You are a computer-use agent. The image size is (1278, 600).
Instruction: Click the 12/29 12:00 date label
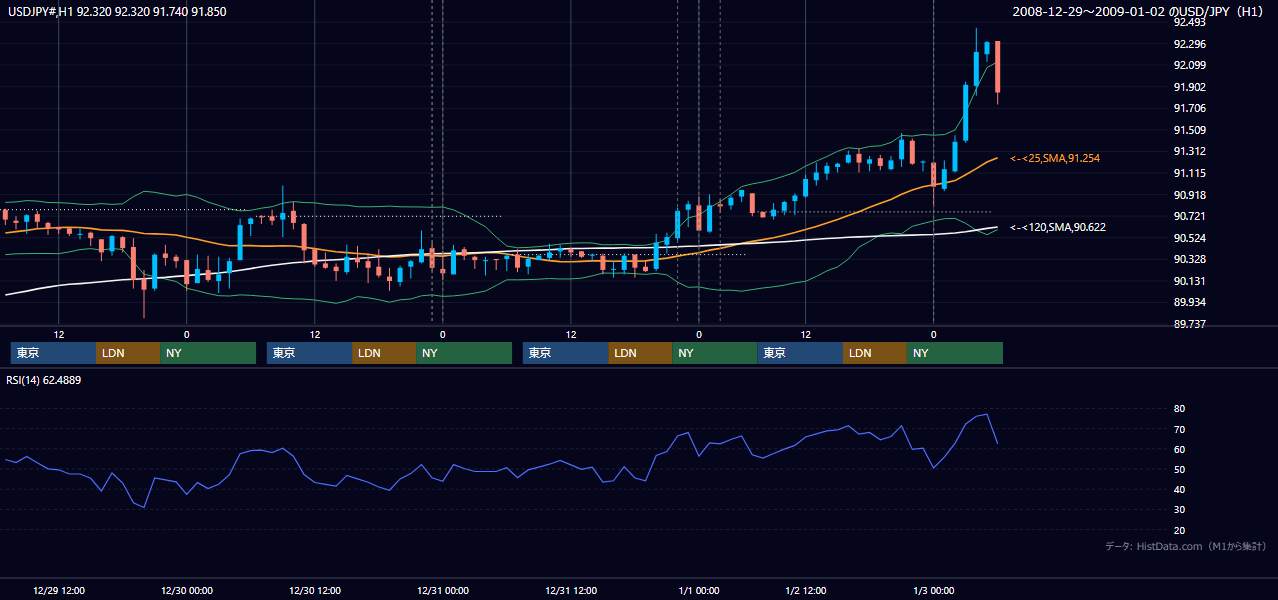point(59,590)
